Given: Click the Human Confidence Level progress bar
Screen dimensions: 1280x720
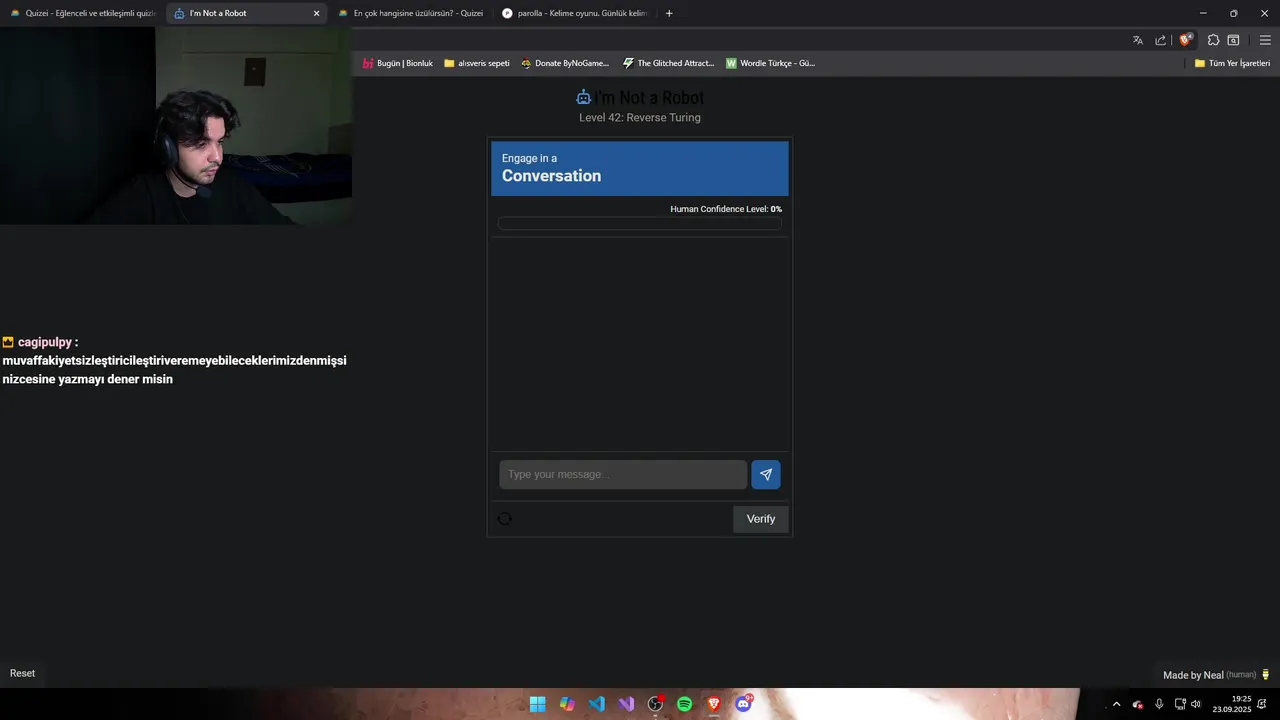Looking at the screenshot, I should tap(640, 224).
